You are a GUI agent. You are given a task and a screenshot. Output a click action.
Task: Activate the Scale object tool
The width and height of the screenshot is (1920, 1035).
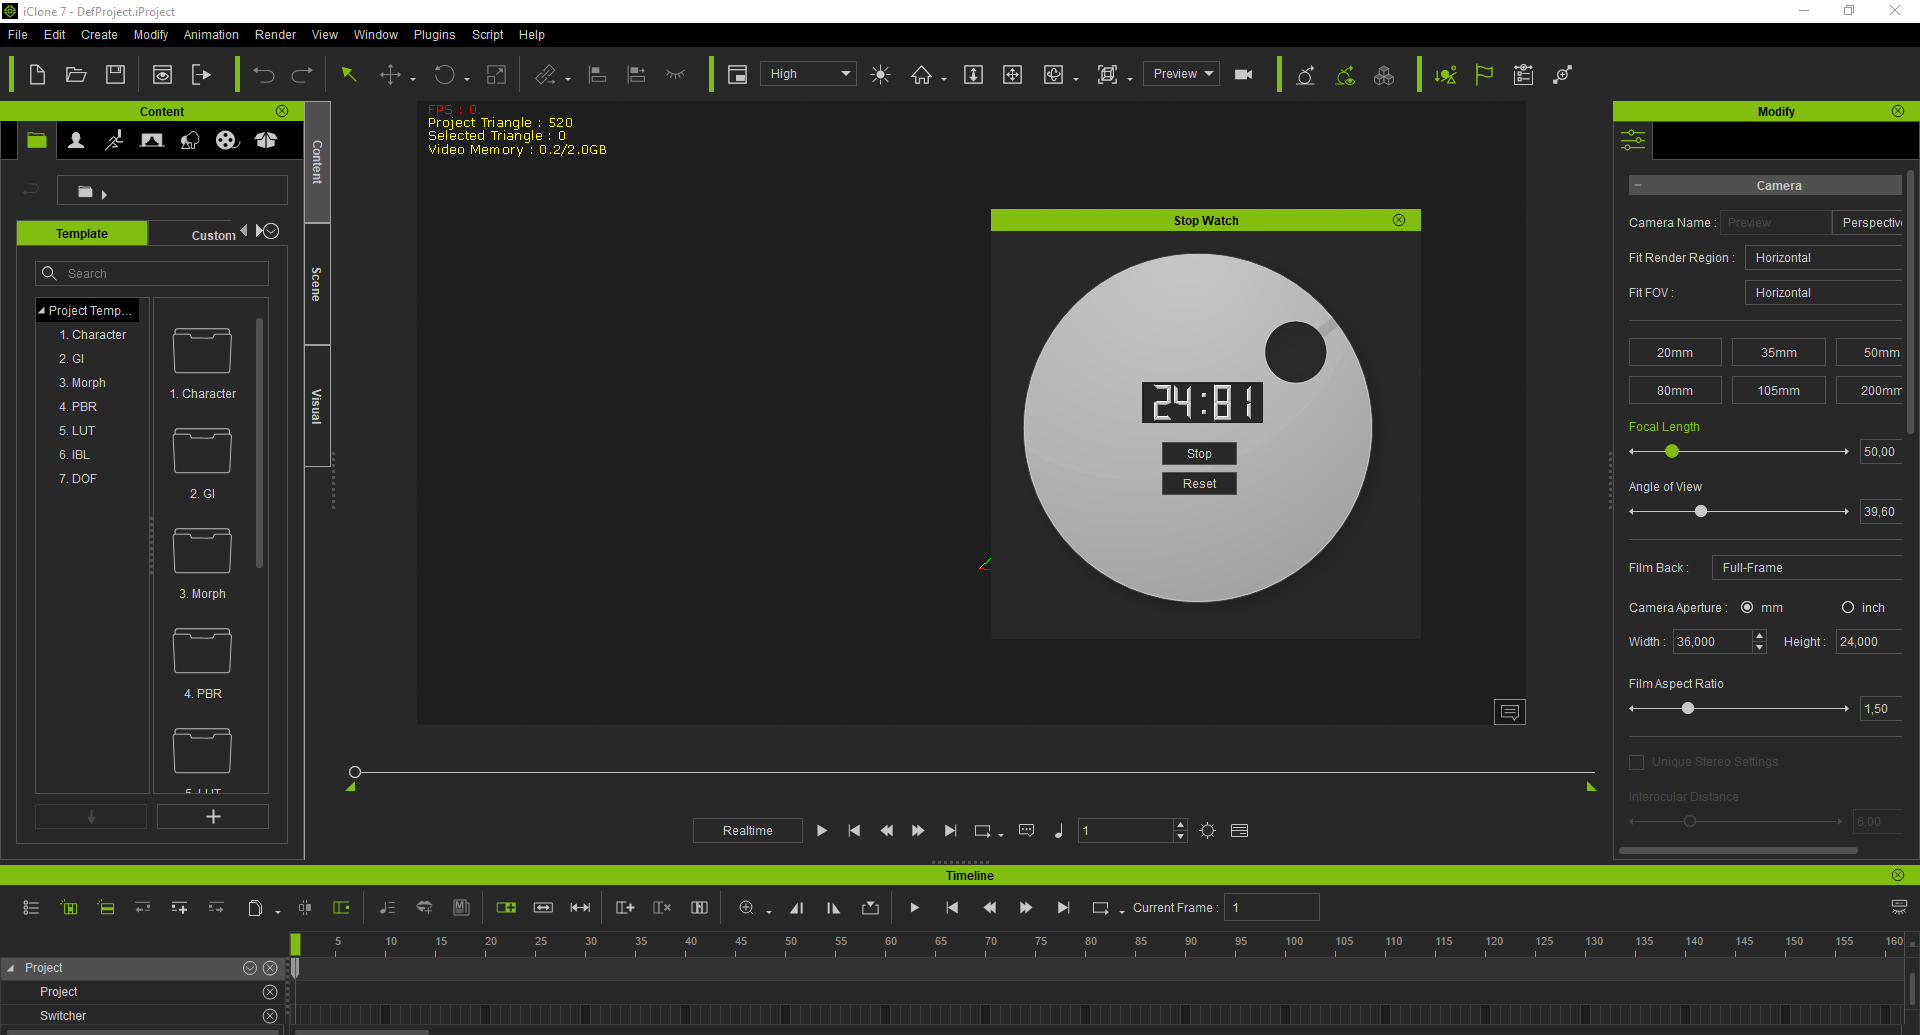coord(496,75)
